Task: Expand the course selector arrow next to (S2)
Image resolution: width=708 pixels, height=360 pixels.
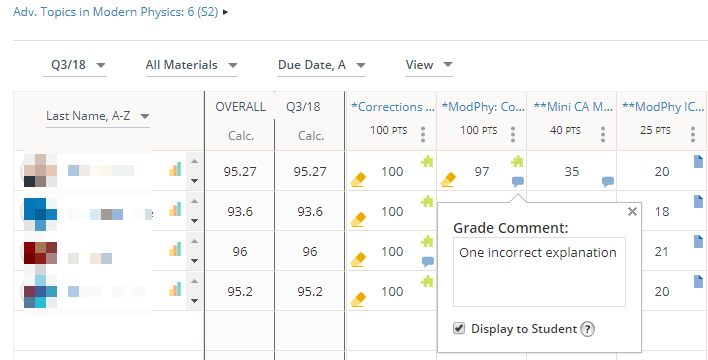Action: (x=225, y=12)
